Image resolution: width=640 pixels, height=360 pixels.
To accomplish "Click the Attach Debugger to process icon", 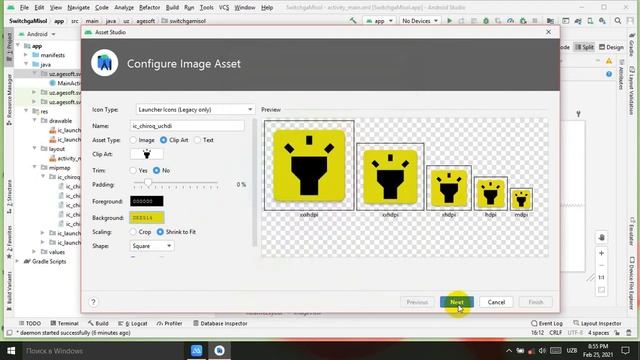I will coord(523,20).
